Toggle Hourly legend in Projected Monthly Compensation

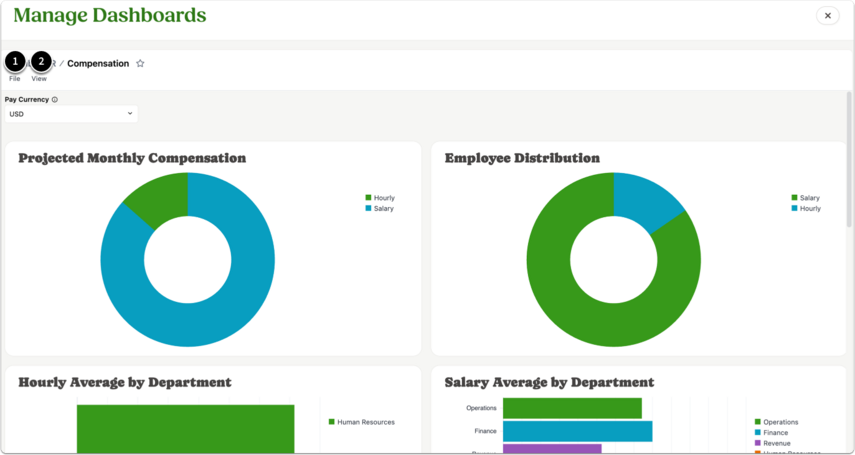click(380, 198)
